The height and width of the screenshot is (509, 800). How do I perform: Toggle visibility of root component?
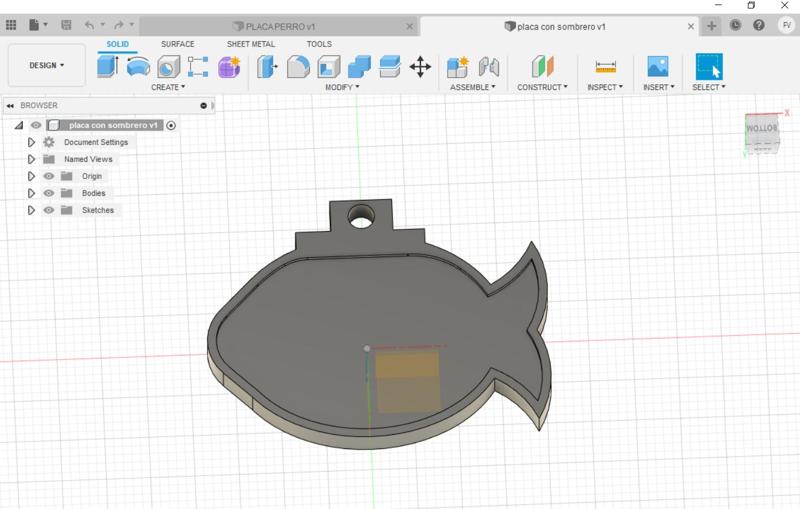(36, 125)
